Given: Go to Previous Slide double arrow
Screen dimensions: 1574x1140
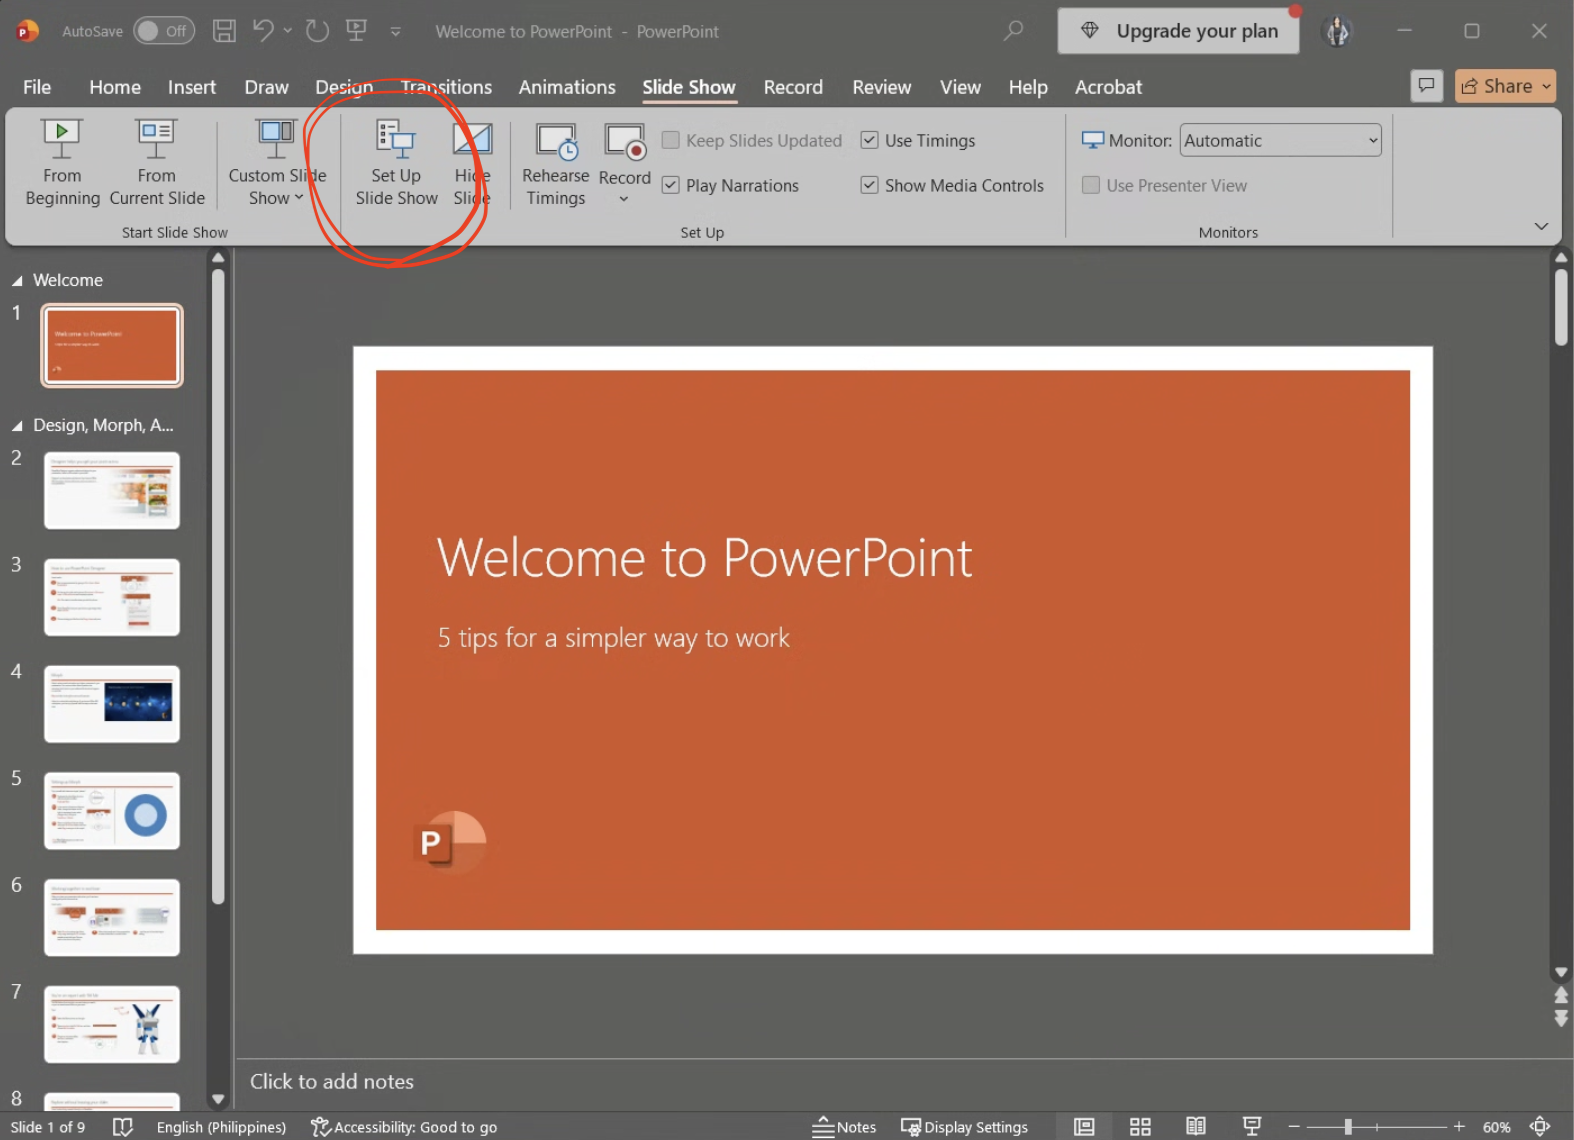Looking at the screenshot, I should tap(1561, 995).
